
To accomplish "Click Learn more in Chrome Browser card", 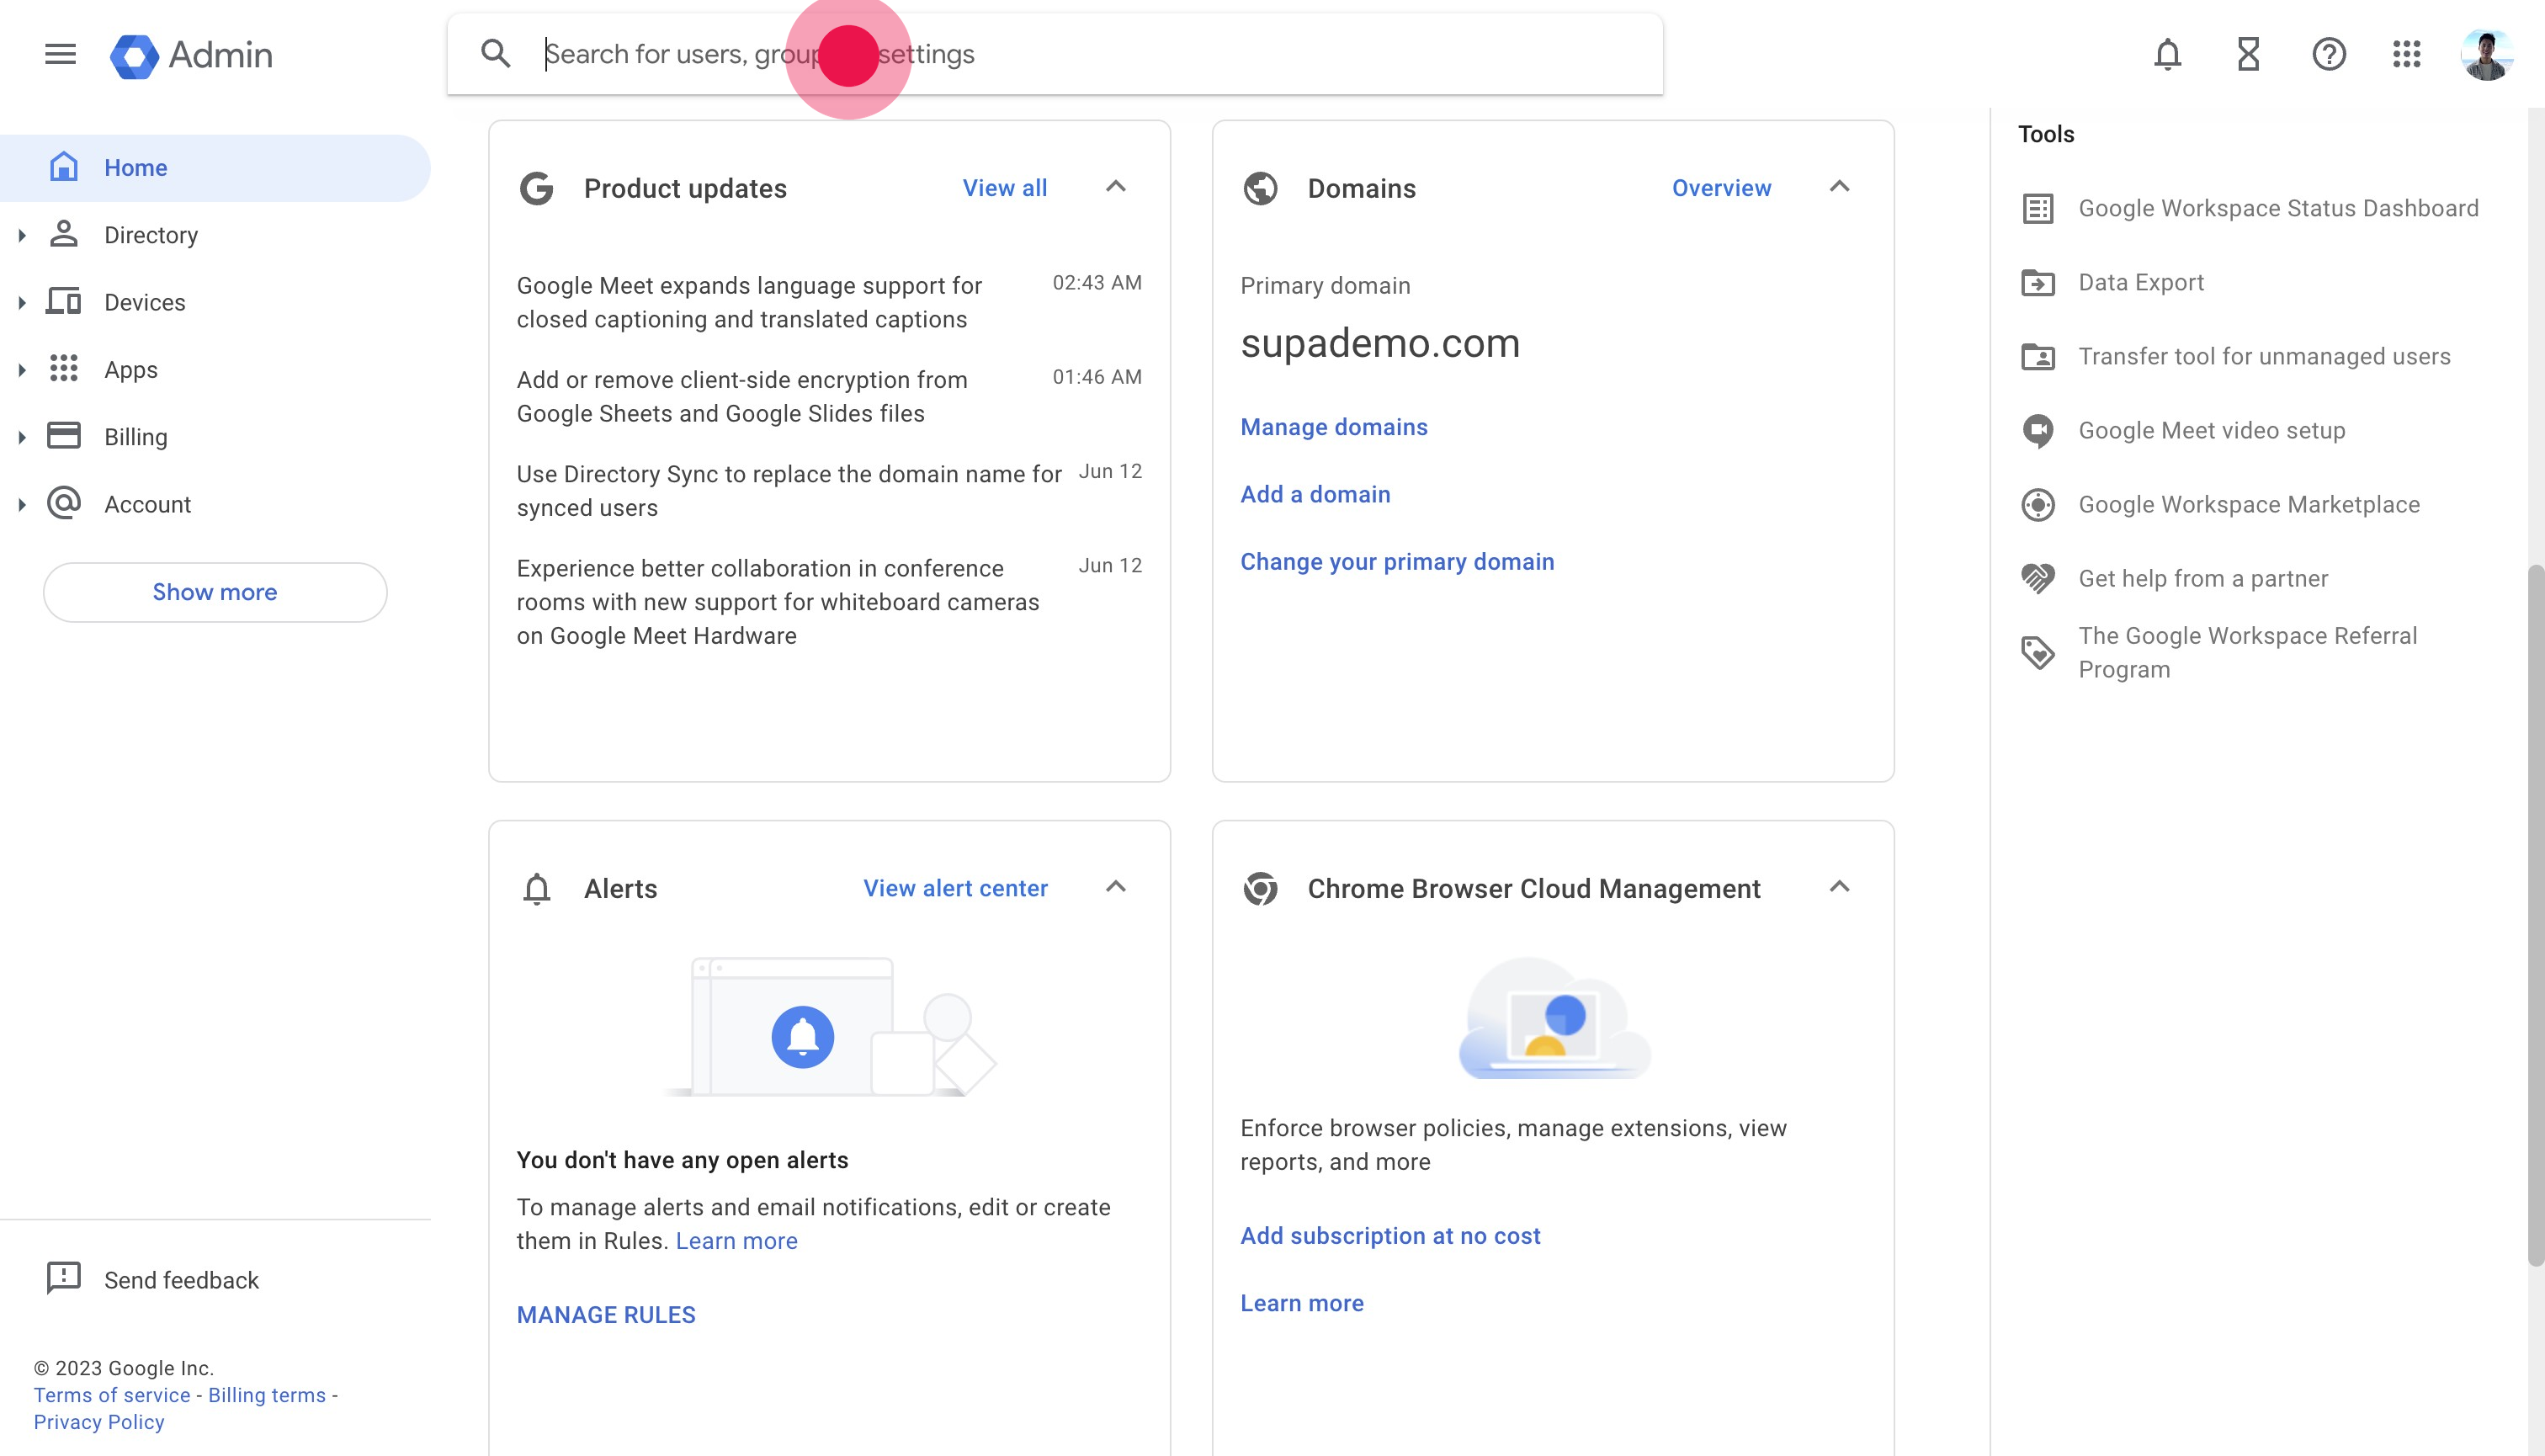I will point(1302,1303).
